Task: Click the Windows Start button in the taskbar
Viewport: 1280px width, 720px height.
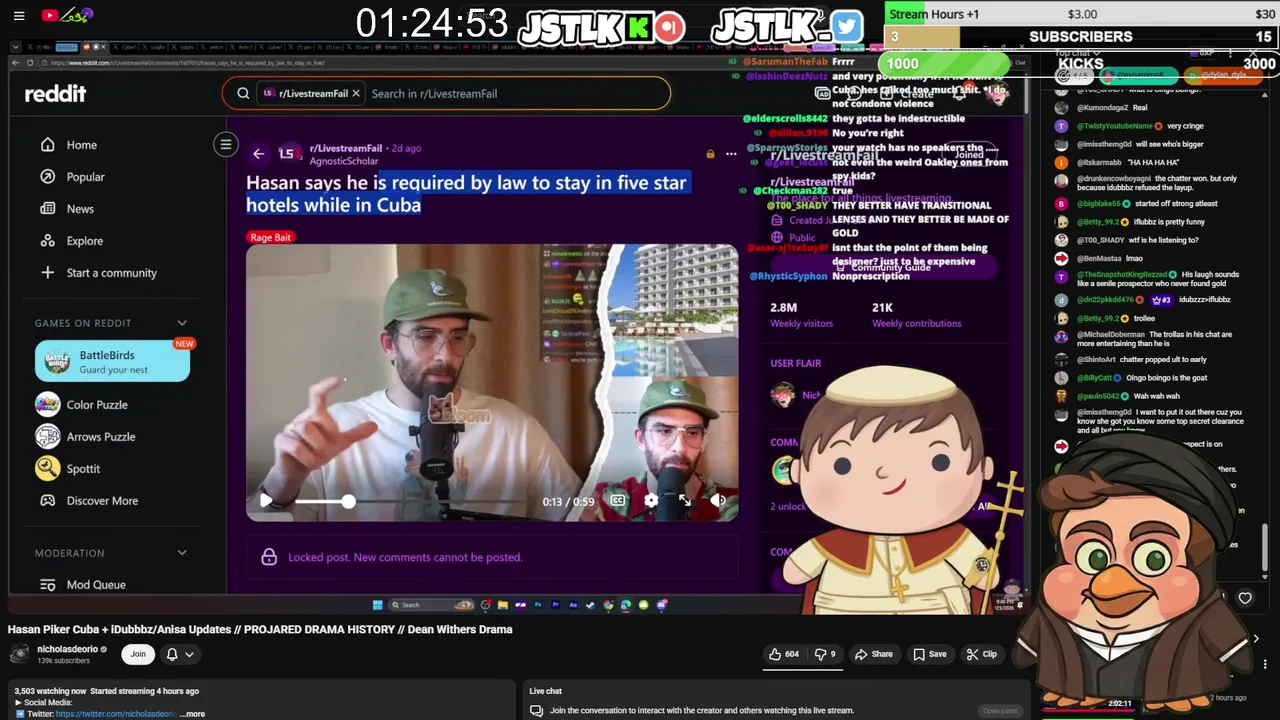Action: (x=377, y=605)
